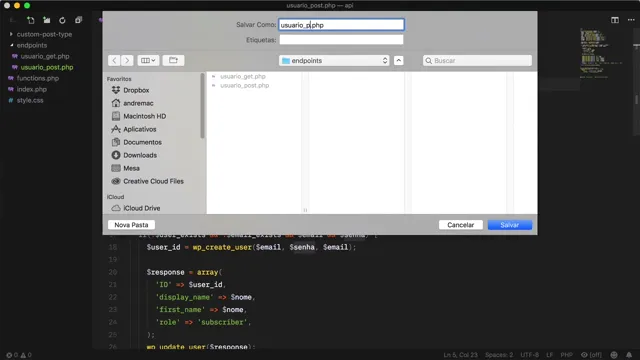
Task: Split the editor with the layout icon
Action: pyautogui.click(x=615, y=20)
